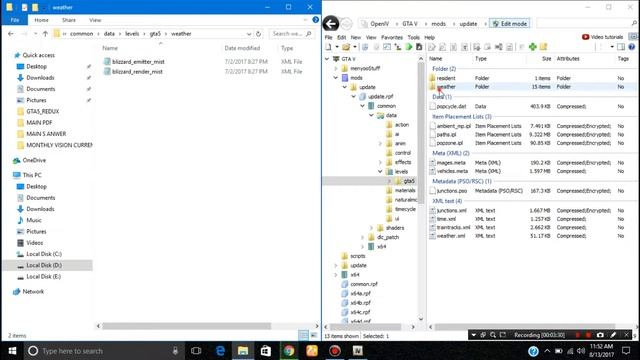
Task: Click the levels breadcrumb in File Explorer
Action: pos(132,34)
